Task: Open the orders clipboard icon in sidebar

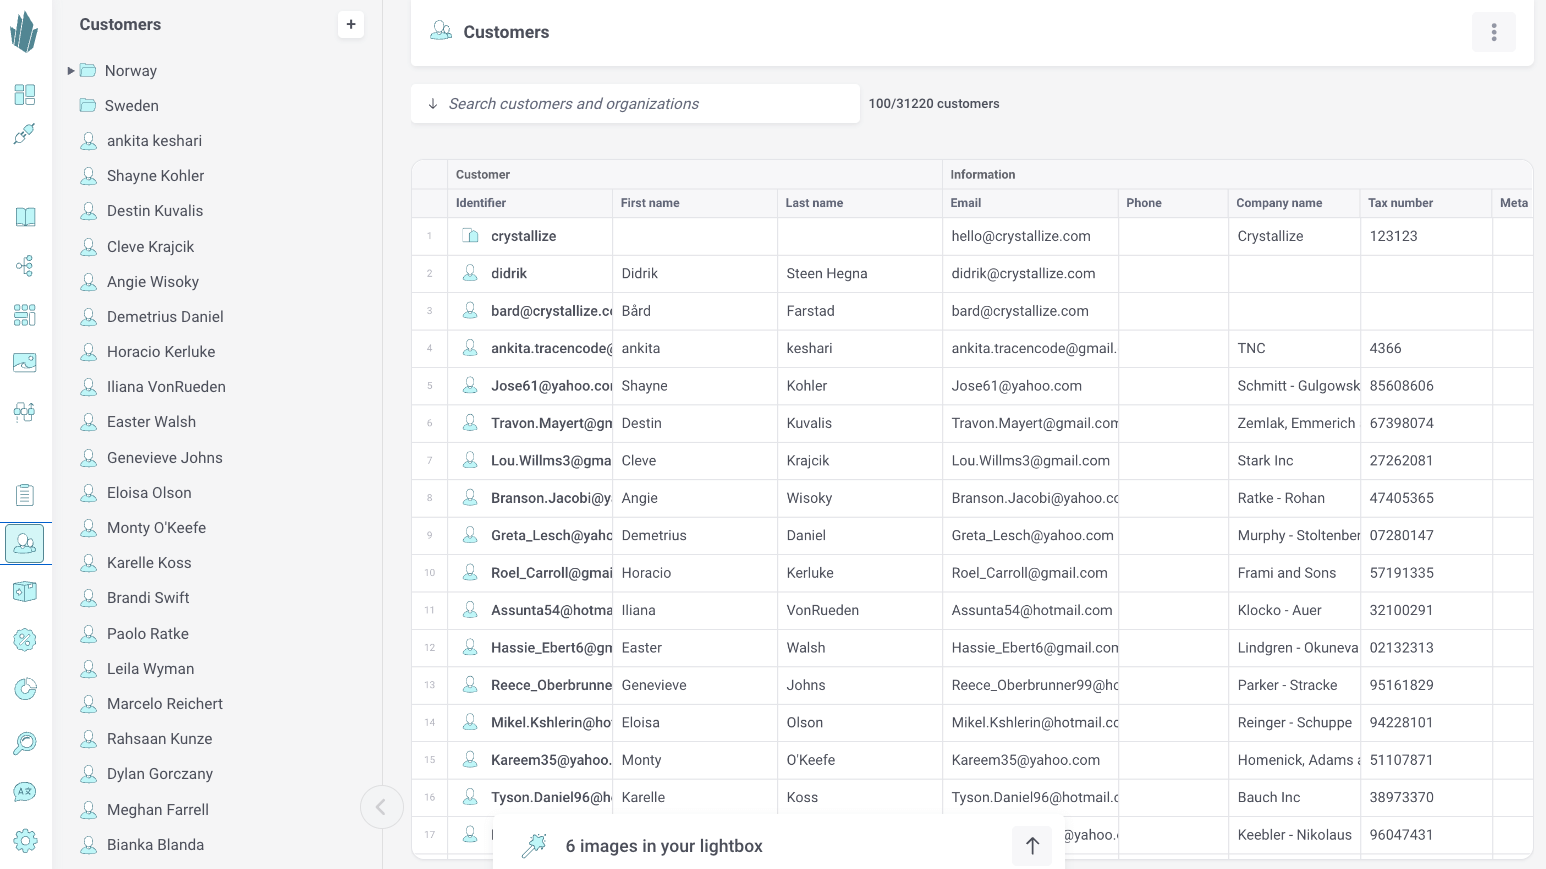Action: click(x=25, y=495)
